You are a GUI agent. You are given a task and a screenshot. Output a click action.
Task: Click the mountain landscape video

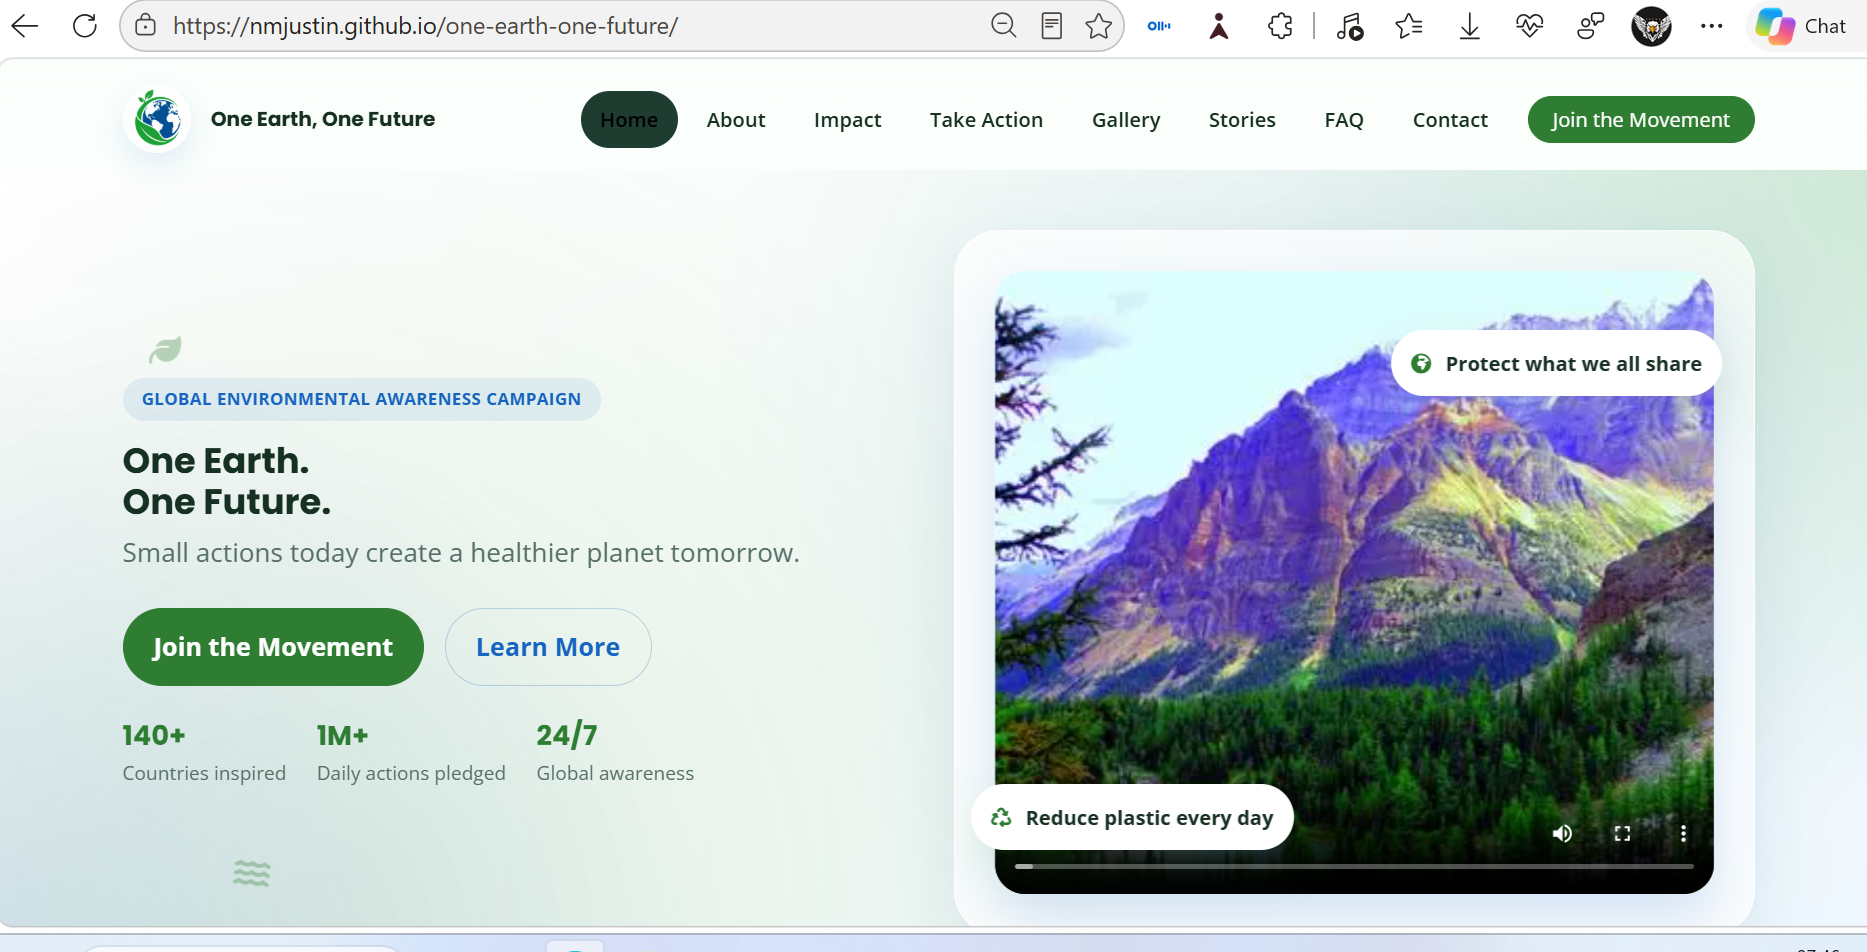1354,582
